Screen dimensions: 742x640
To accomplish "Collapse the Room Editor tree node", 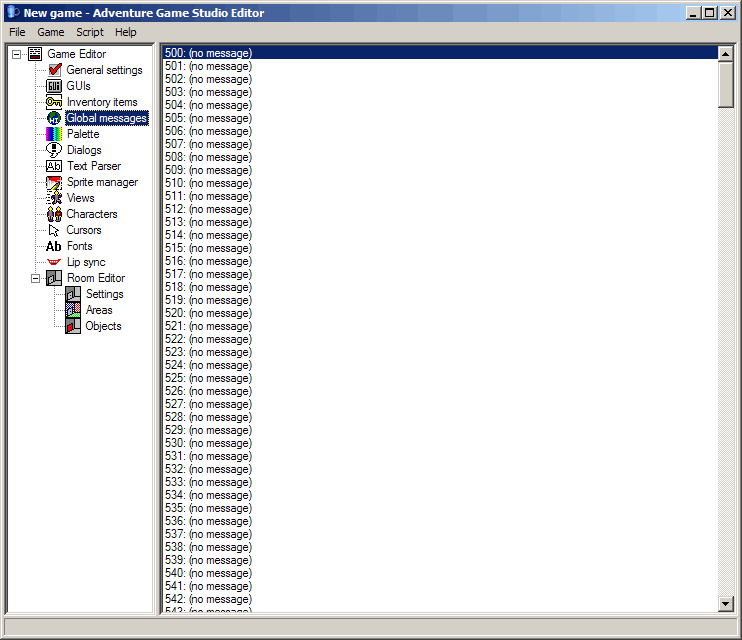I will 36,278.
